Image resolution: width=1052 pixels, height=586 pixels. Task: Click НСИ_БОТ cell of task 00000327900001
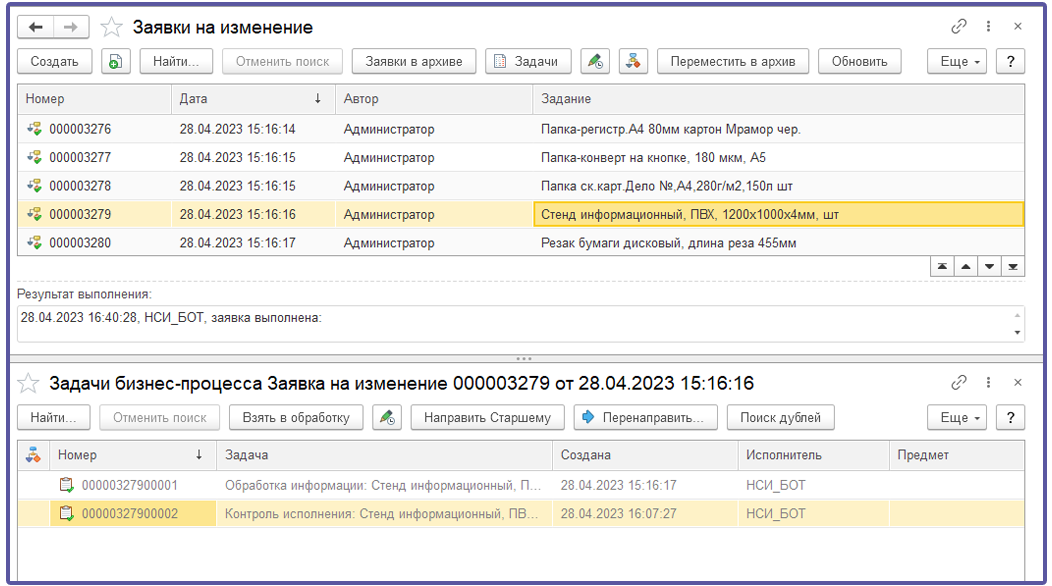pos(813,485)
